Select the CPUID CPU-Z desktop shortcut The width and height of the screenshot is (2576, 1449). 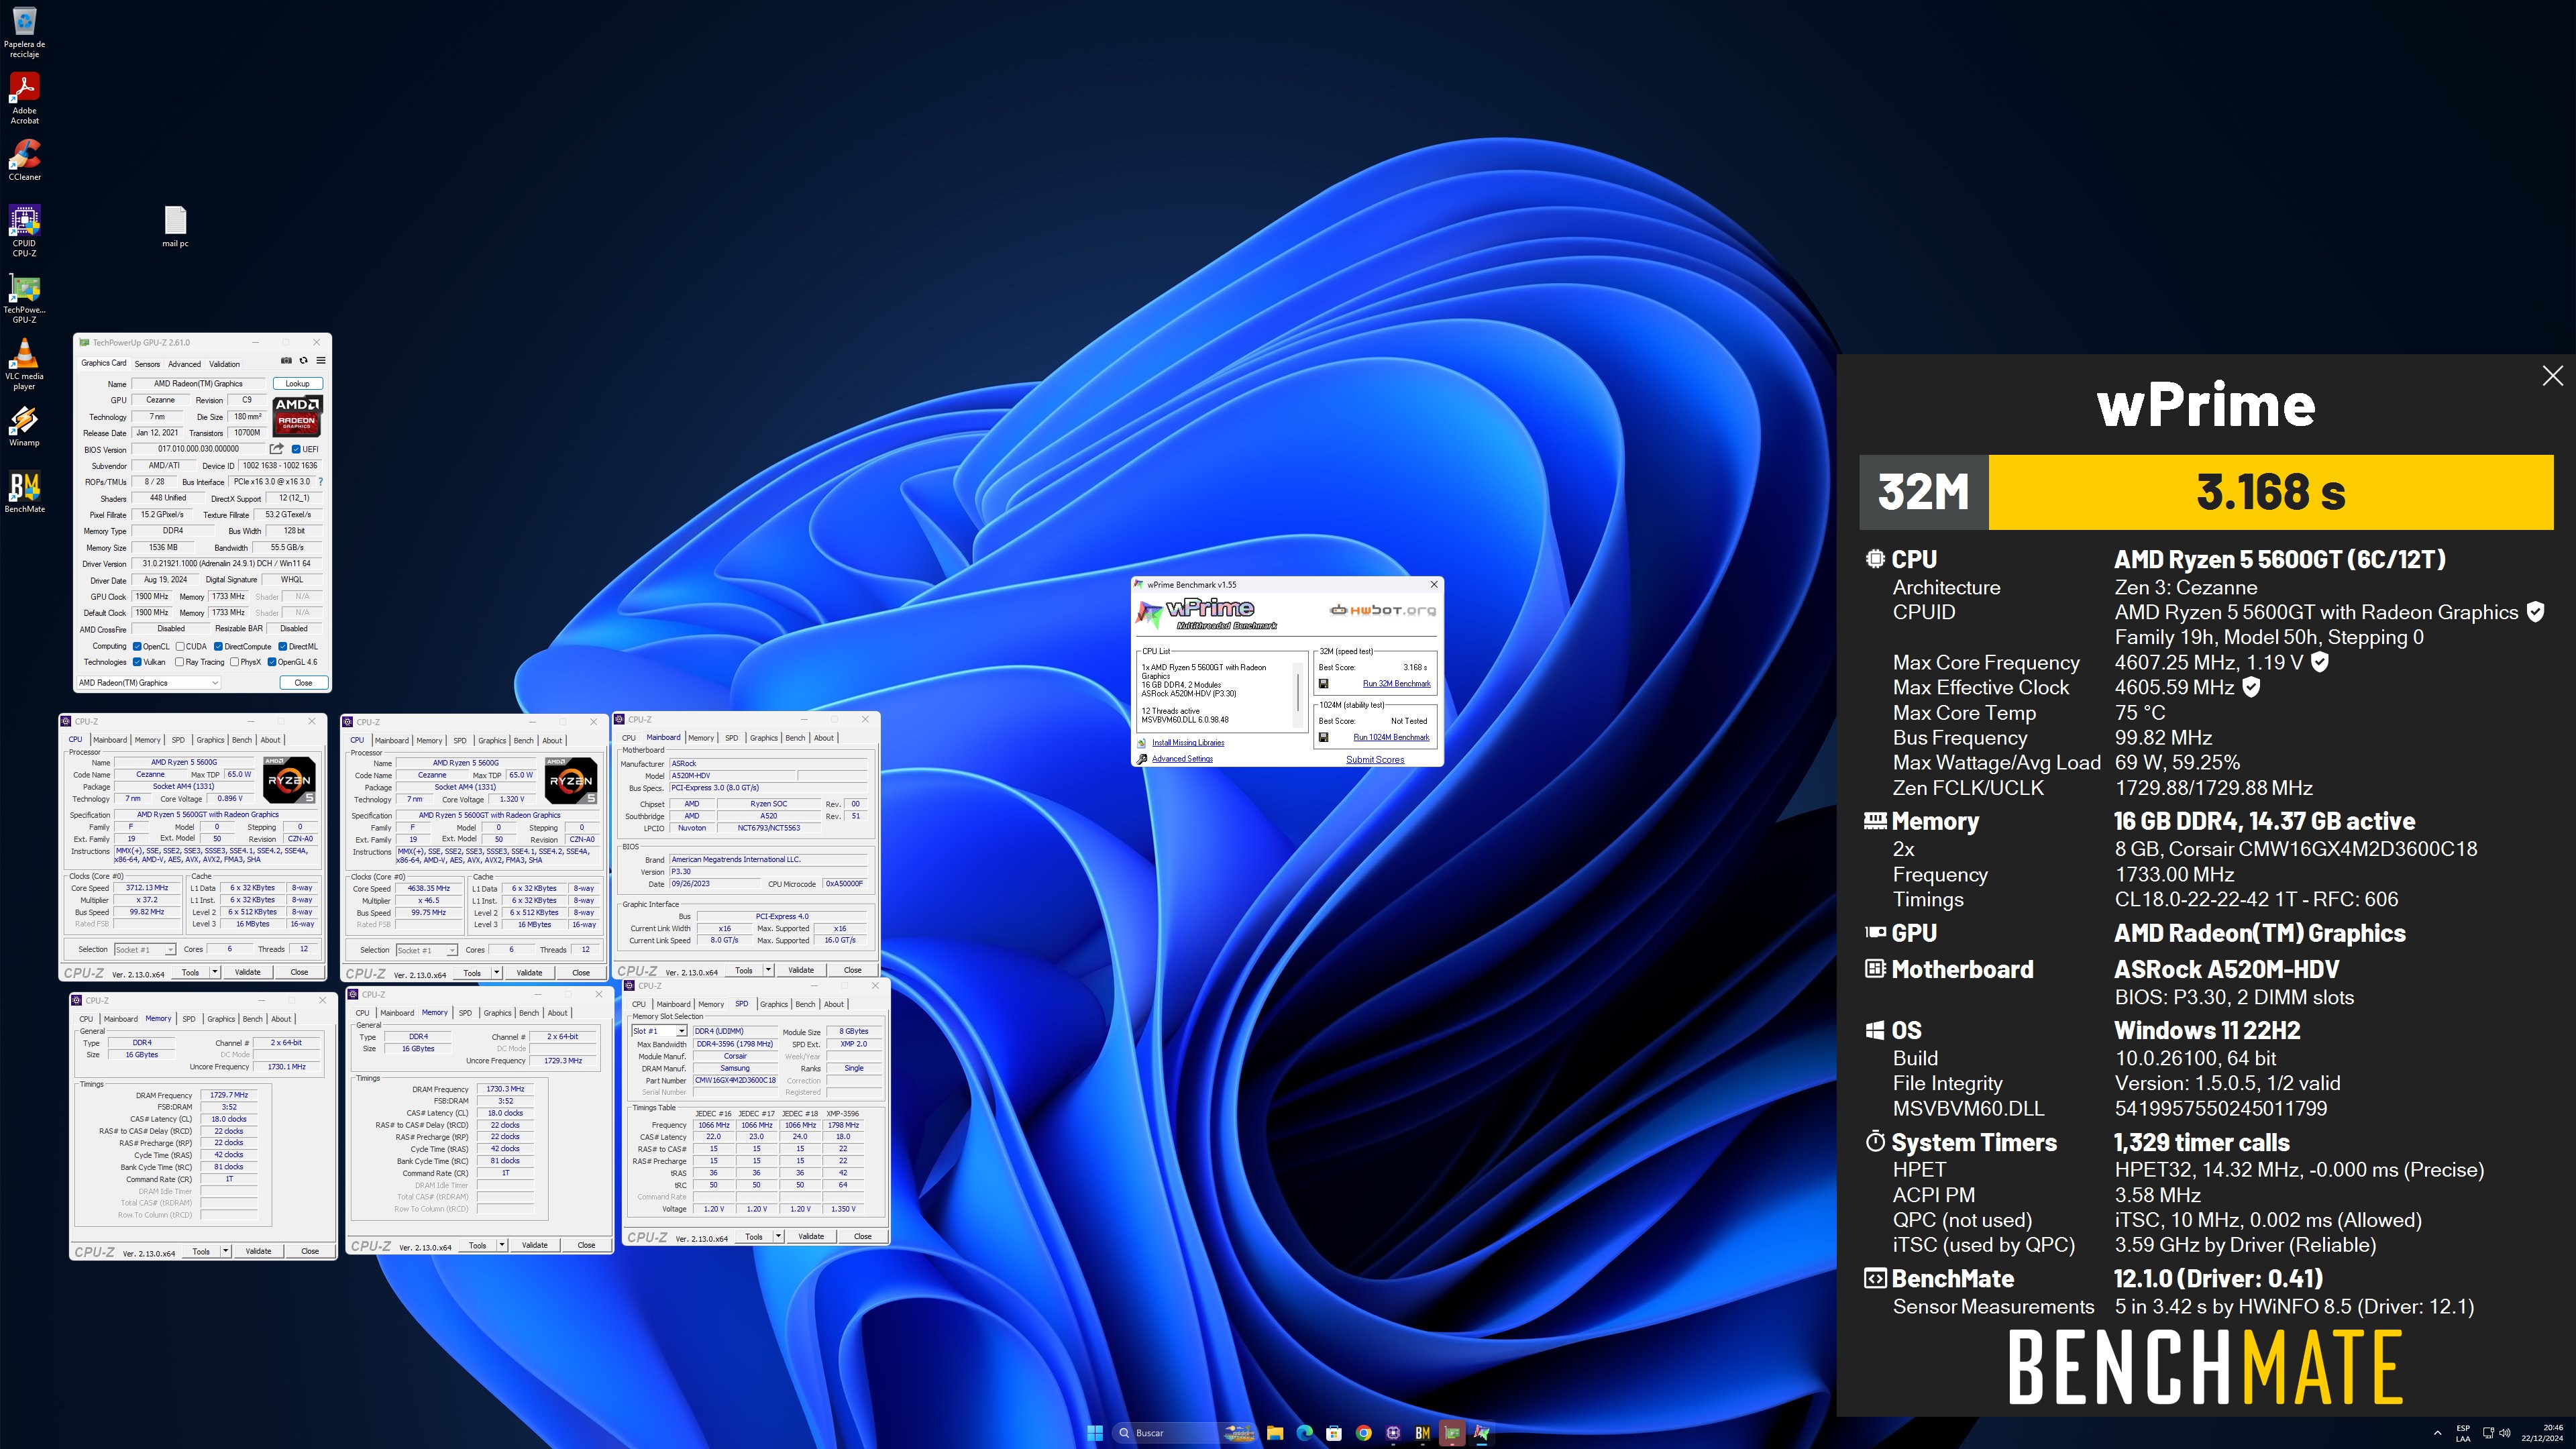(x=24, y=230)
